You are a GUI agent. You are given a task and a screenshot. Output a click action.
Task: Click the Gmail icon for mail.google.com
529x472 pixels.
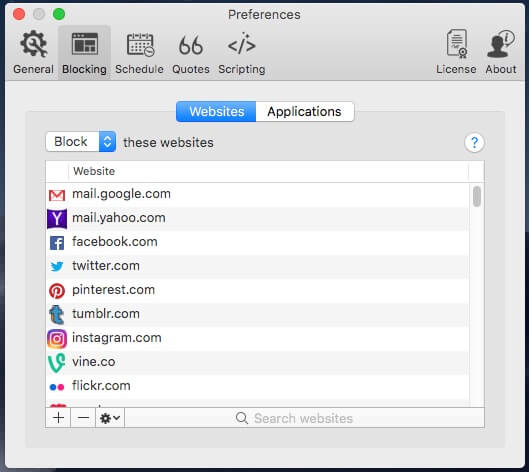pos(57,195)
